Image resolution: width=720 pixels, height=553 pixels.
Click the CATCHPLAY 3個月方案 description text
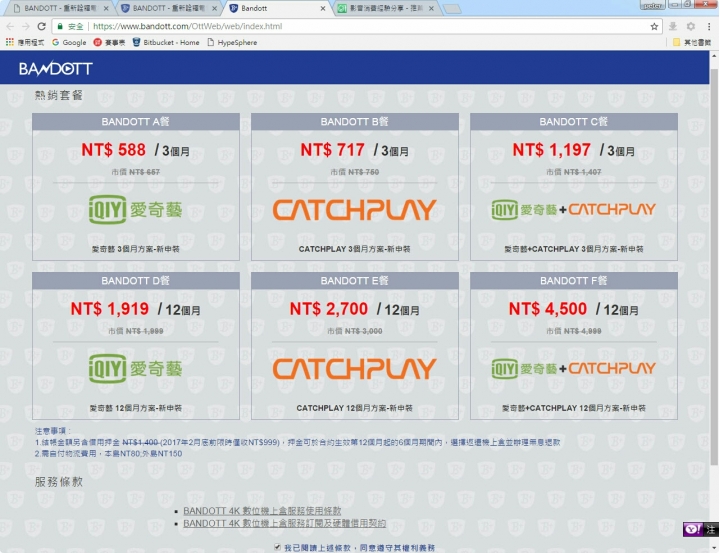[354, 249]
